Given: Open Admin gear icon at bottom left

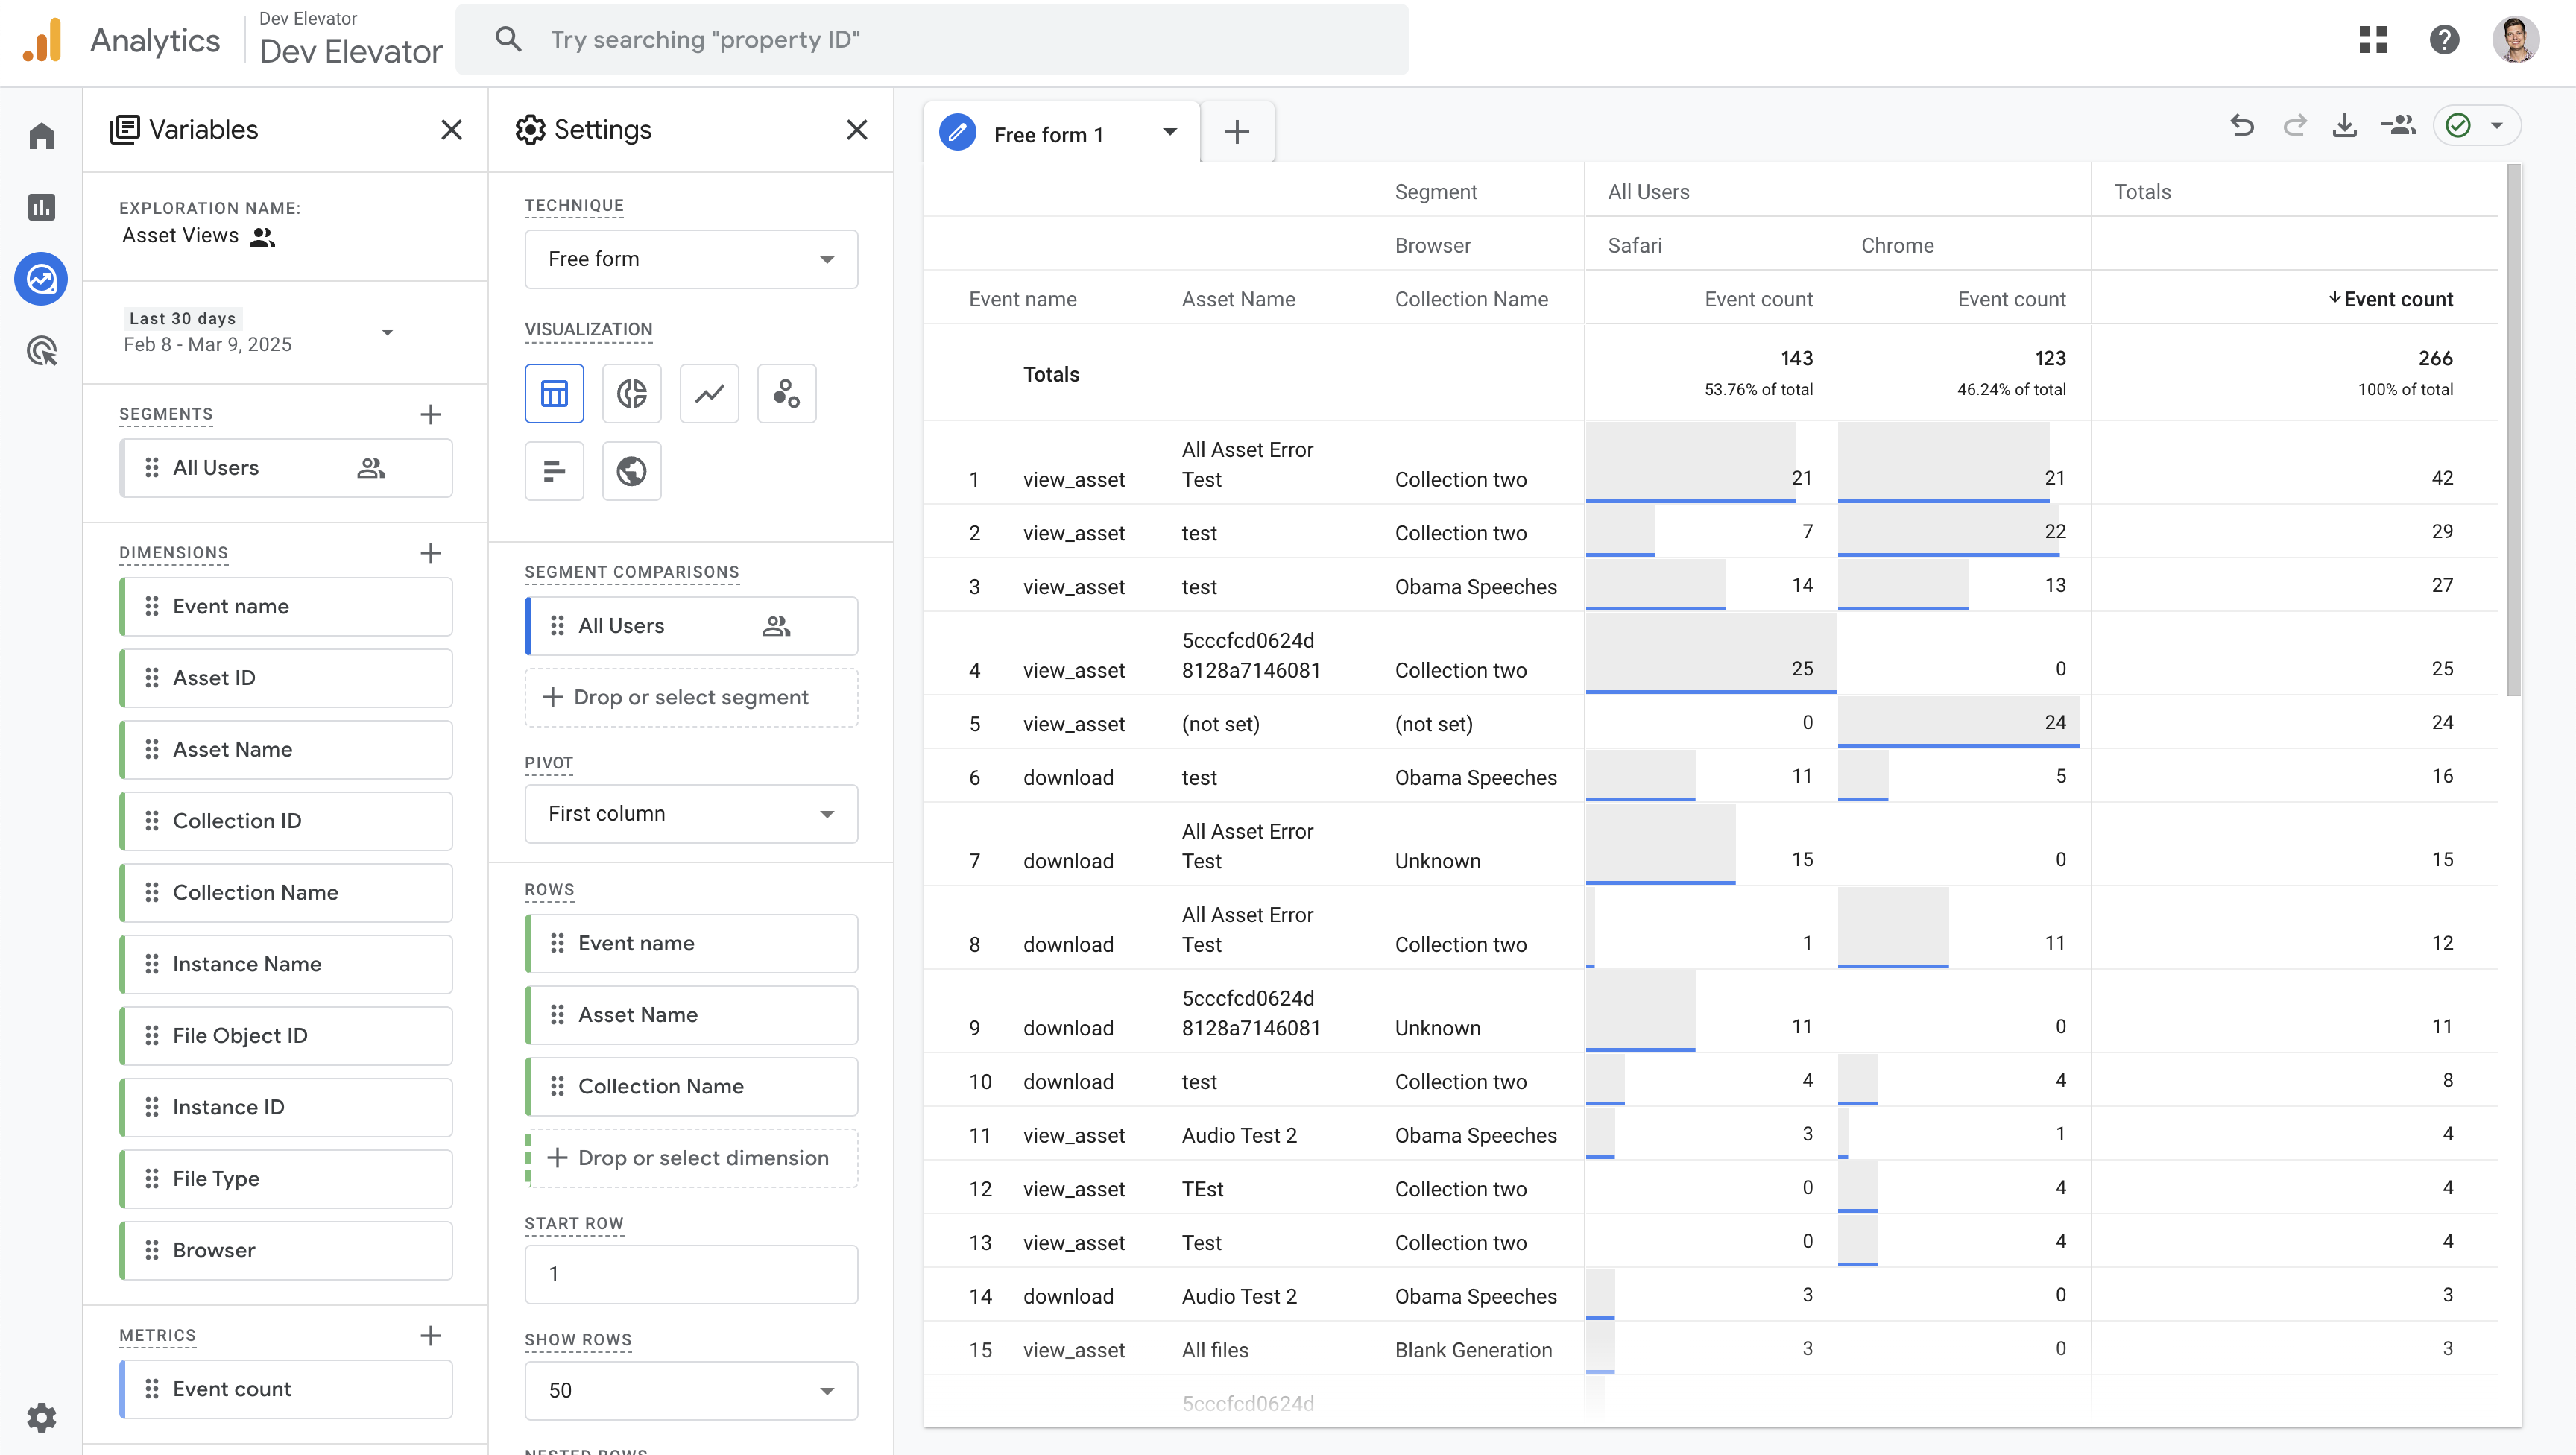Looking at the screenshot, I should click(x=41, y=1417).
